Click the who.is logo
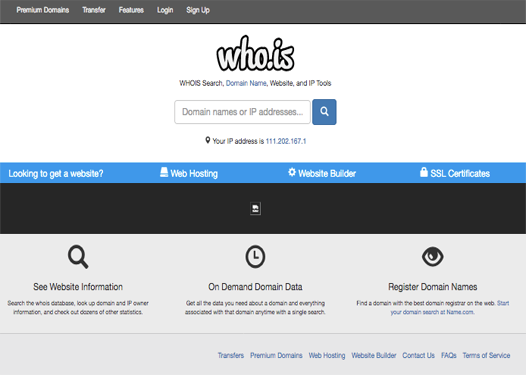526x375 pixels. 256,54
